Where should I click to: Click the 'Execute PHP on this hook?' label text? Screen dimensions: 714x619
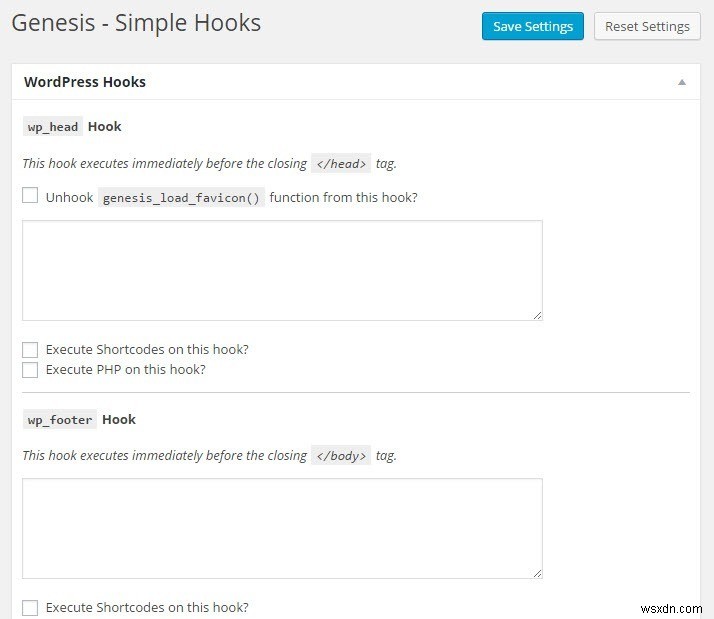(x=126, y=370)
